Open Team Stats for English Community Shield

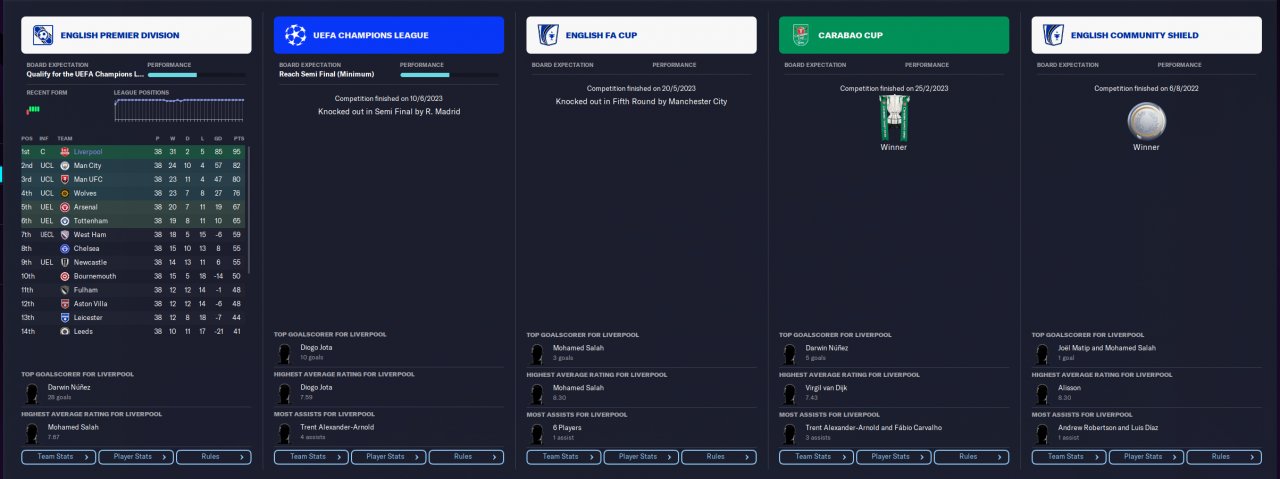pos(1070,457)
